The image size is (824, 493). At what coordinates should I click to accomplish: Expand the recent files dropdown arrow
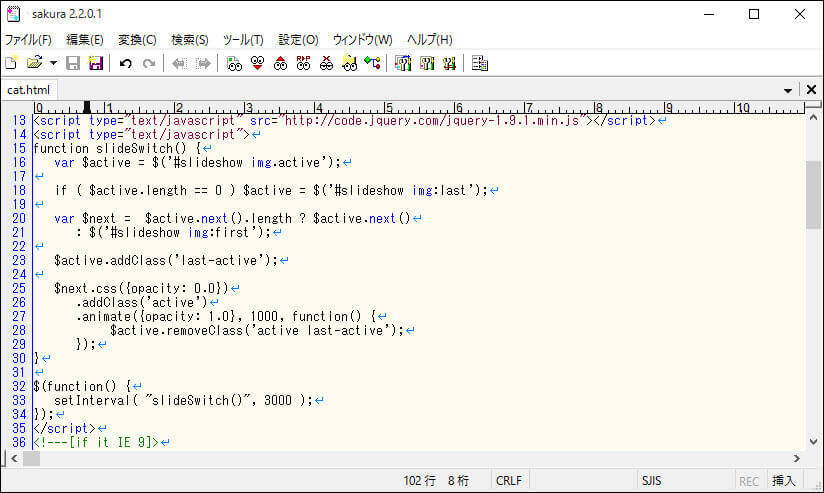[53, 64]
